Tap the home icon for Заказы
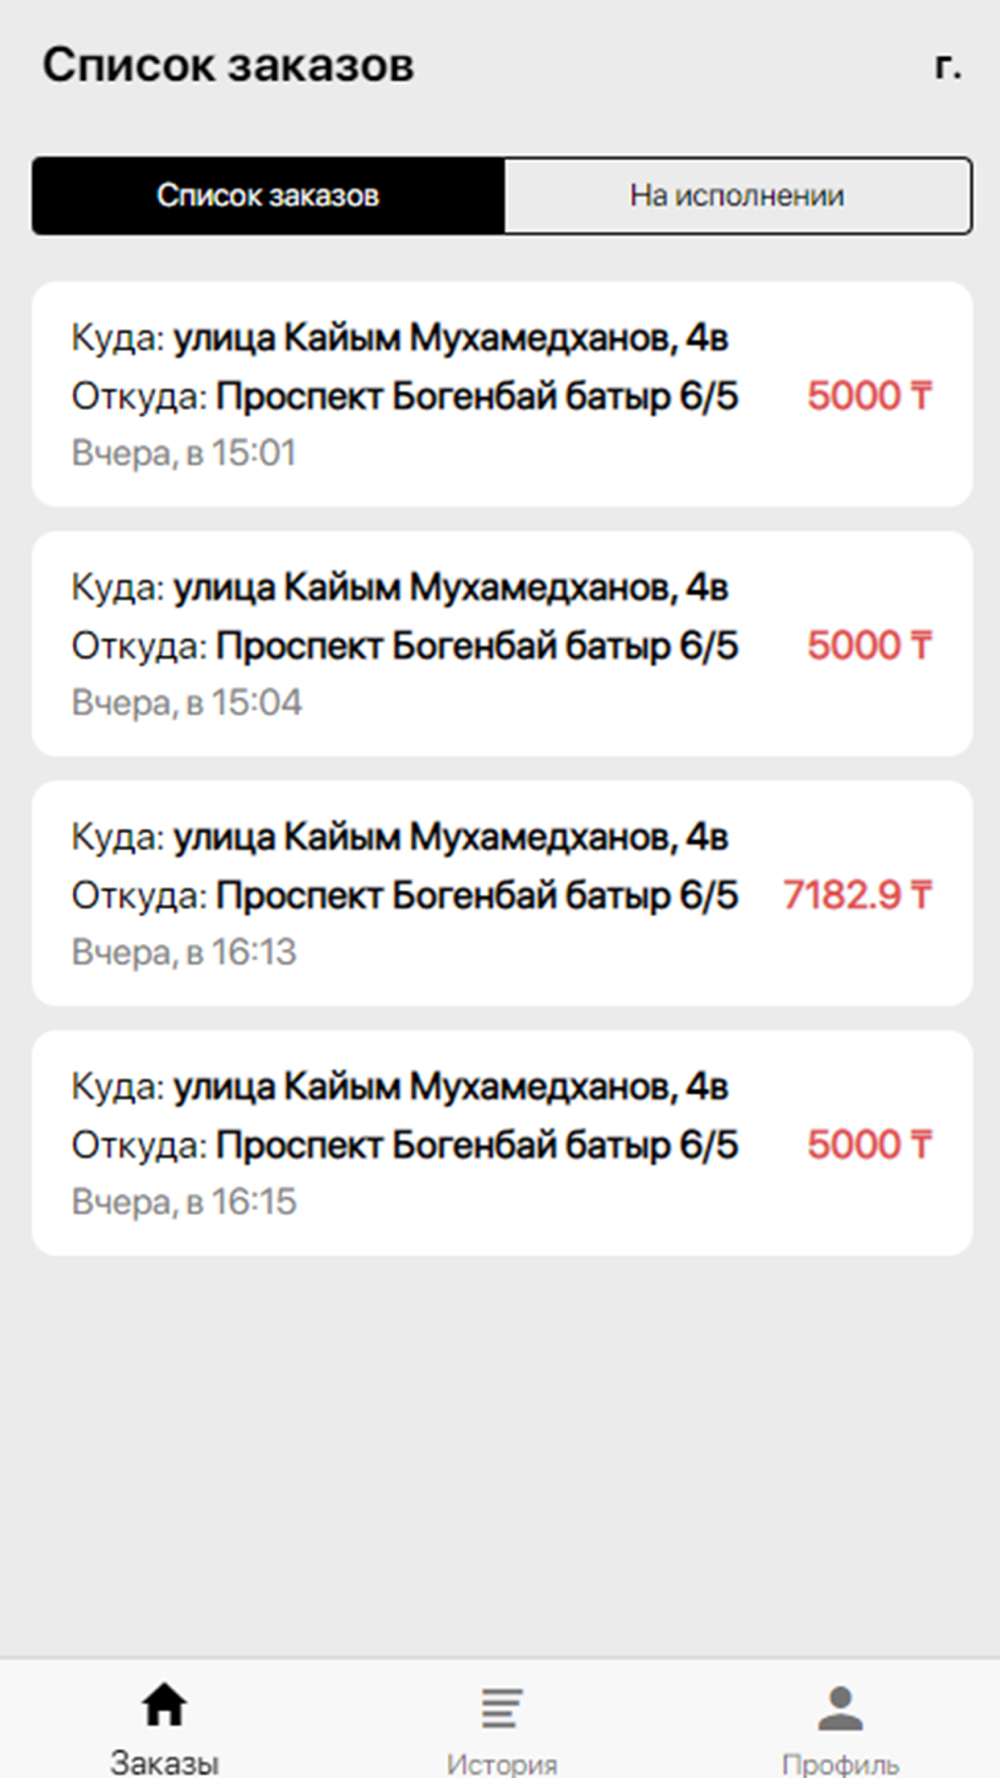Image resolution: width=1000 pixels, height=1778 pixels. click(x=164, y=1705)
